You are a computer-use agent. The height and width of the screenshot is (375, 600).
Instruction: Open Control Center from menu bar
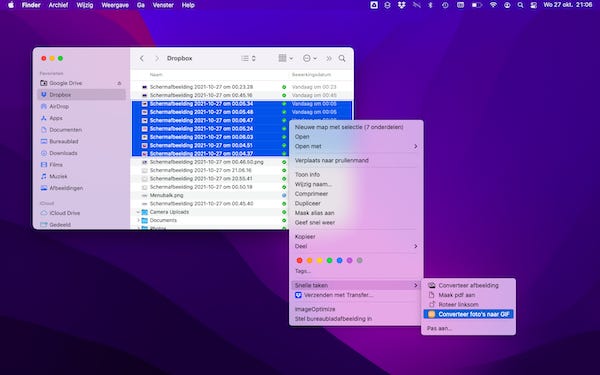(533, 5)
